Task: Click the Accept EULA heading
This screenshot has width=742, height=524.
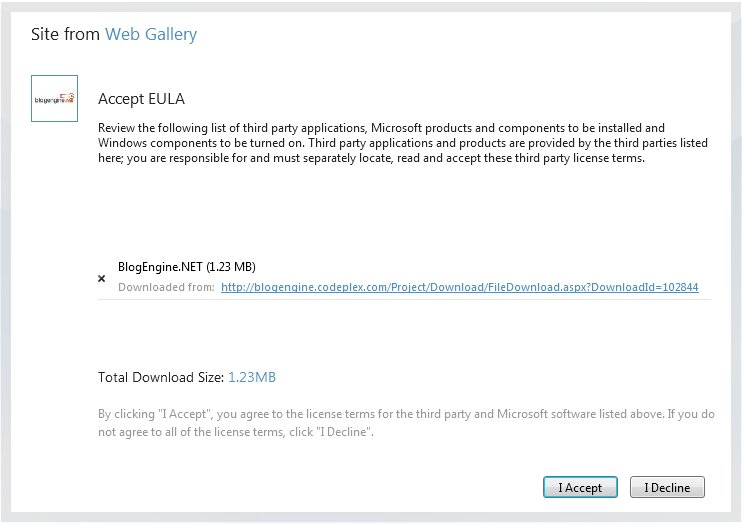Action: point(141,98)
